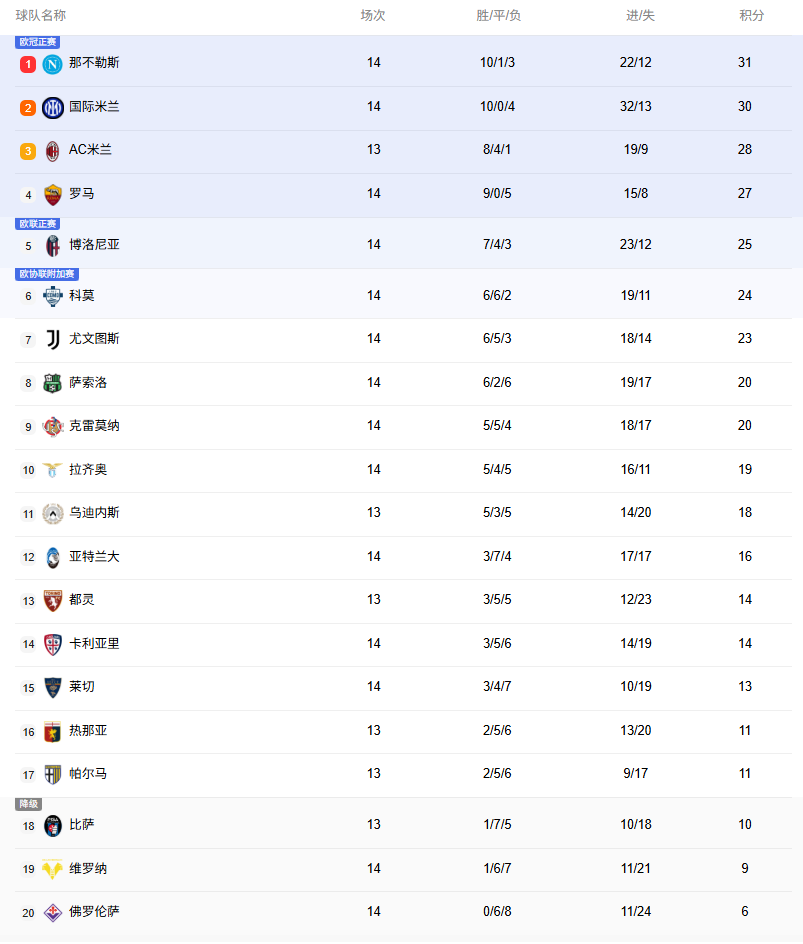This screenshot has height=944, width=803.
Task: Click the Napoli club crest icon
Action: click(53, 64)
